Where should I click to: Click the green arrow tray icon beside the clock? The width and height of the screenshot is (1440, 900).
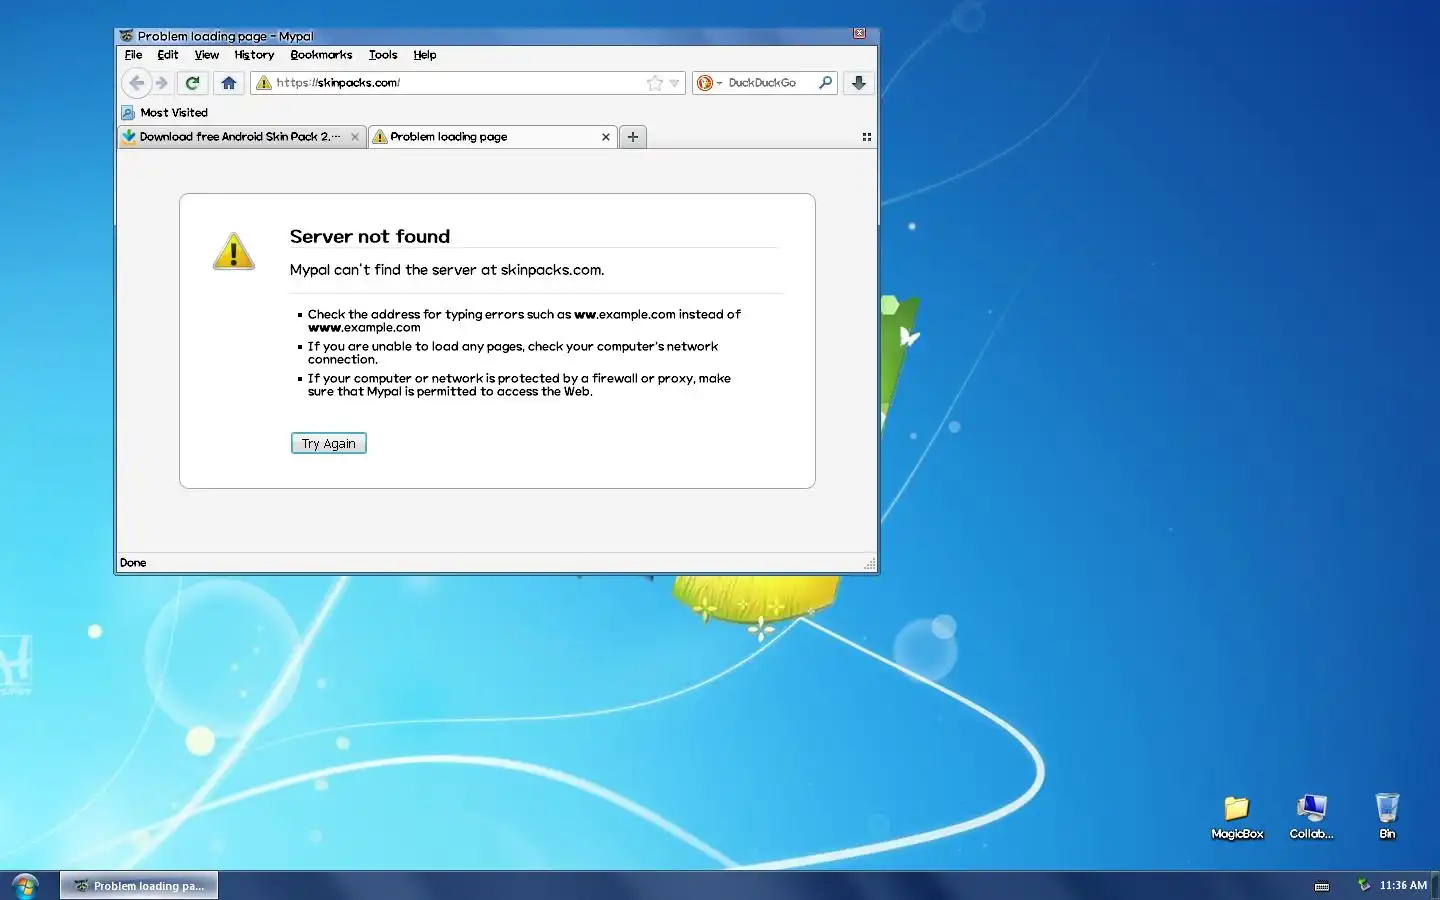coord(1363,884)
